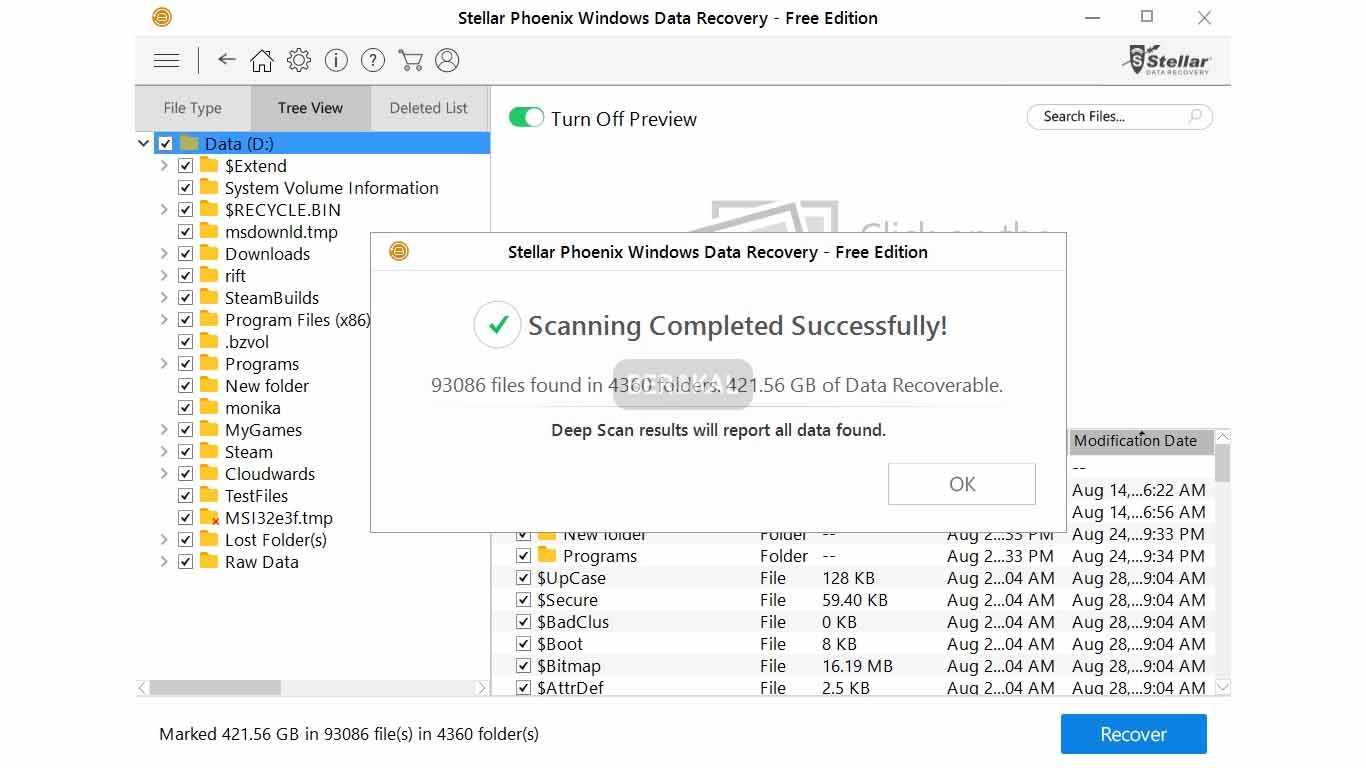This screenshot has width=1366, height=768.
Task: Click the file list vertical scrollbar thumb
Action: click(1222, 463)
